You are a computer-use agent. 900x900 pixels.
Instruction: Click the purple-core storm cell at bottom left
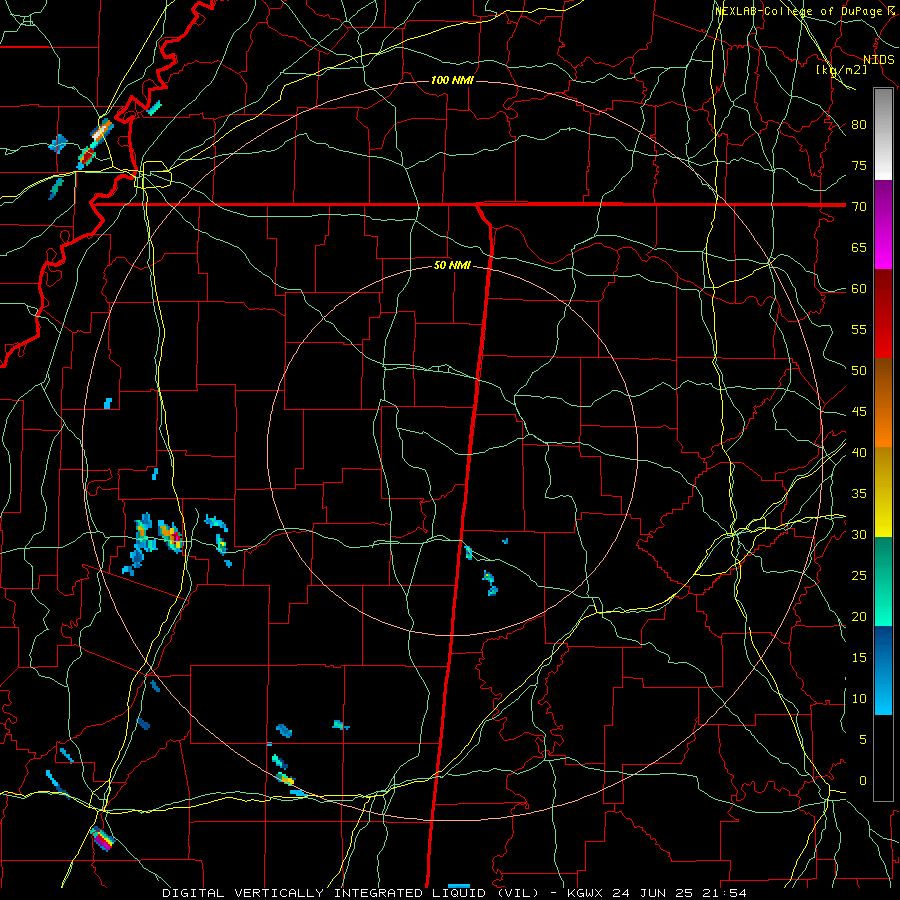[103, 840]
